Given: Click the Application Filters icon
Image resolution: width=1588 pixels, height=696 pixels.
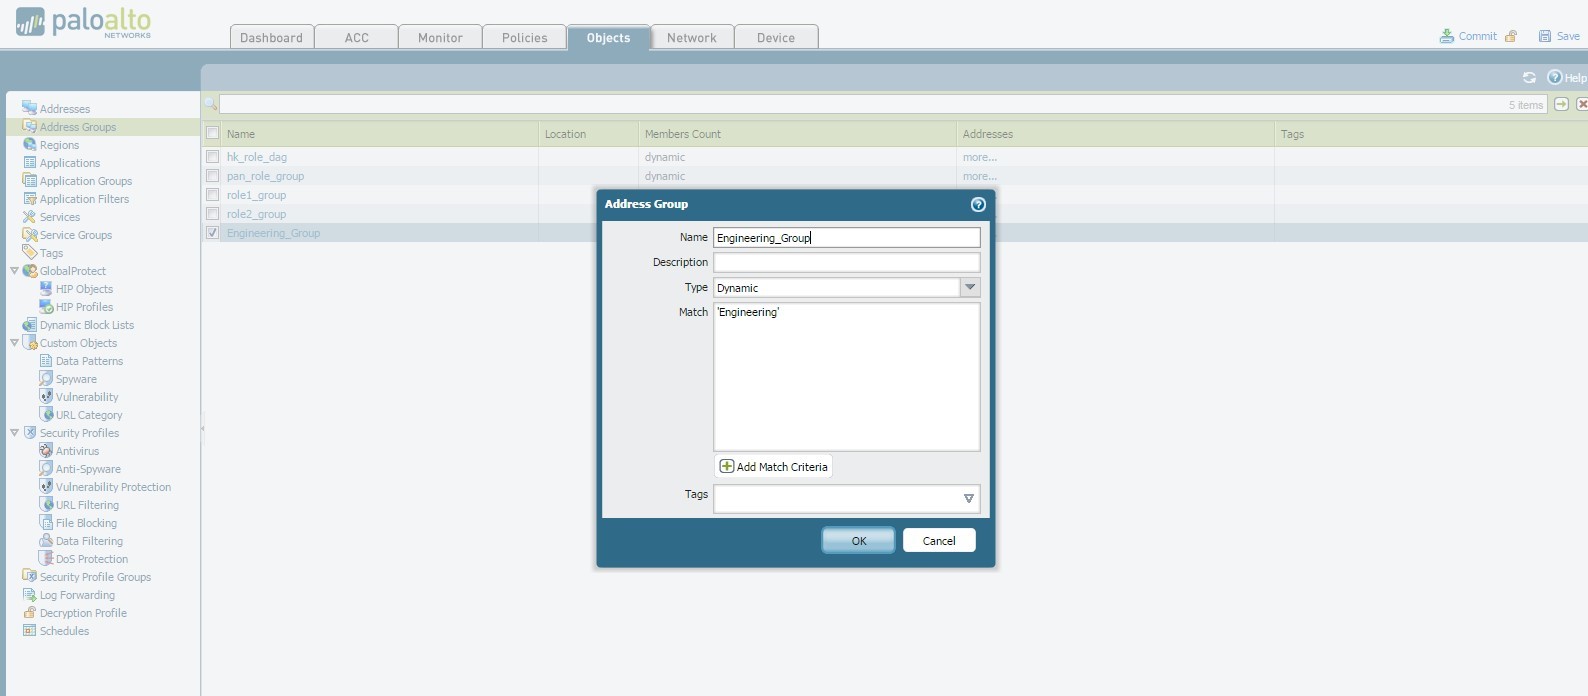Looking at the screenshot, I should click(29, 198).
